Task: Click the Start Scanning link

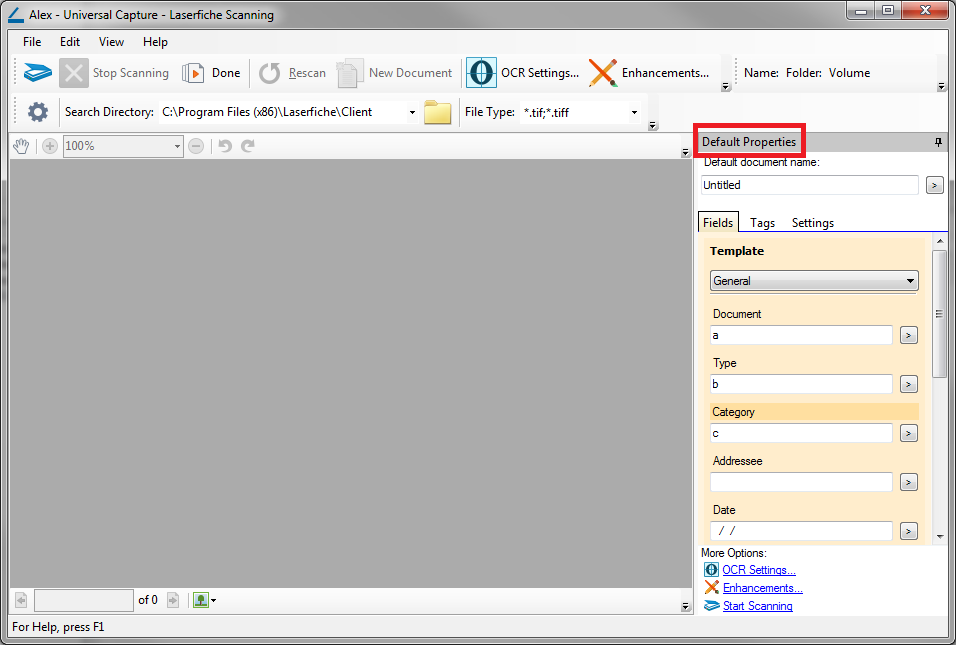Action: click(758, 606)
